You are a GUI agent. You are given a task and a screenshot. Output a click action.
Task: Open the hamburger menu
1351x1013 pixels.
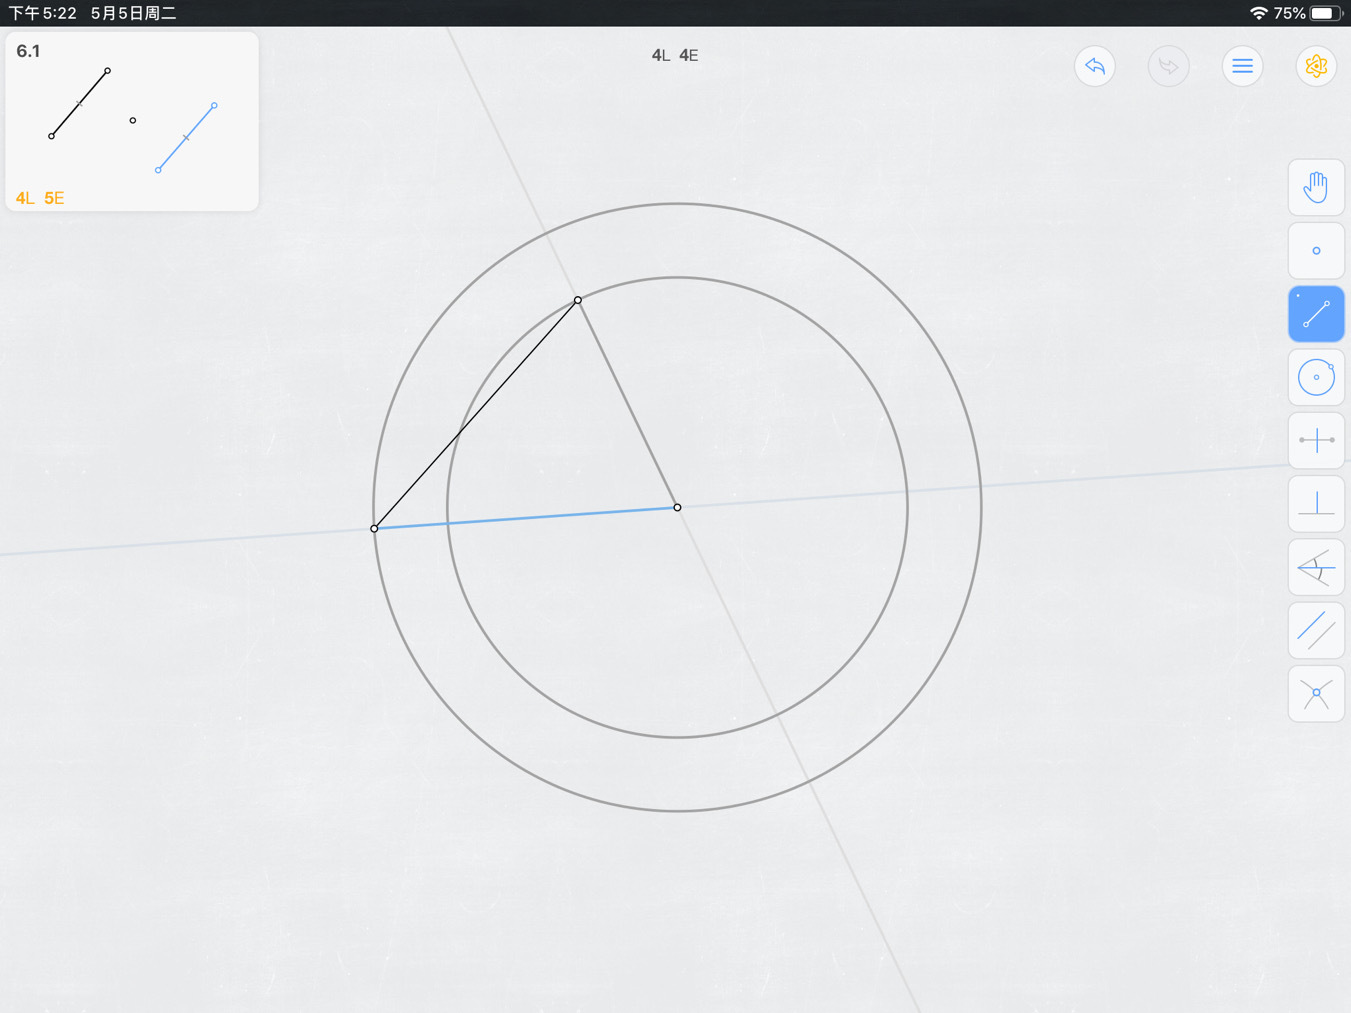[x=1242, y=66]
